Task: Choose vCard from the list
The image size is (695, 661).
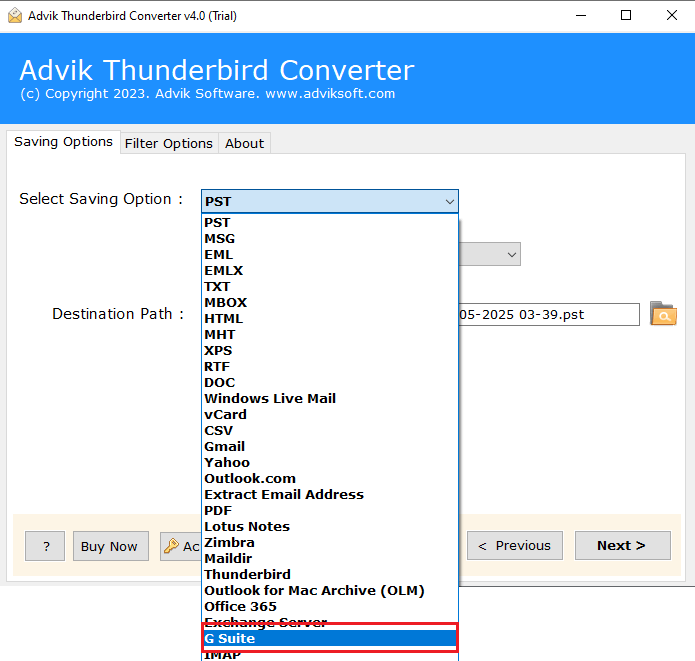Action: click(x=330, y=415)
